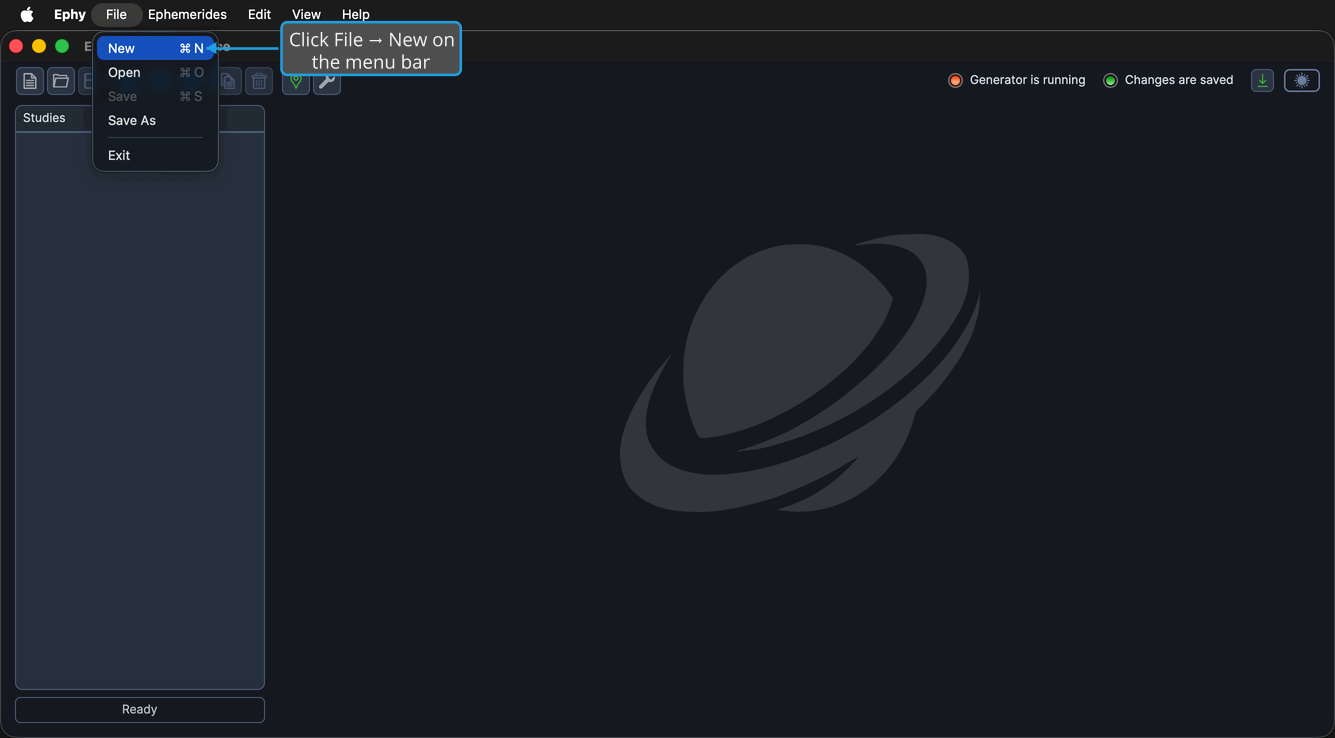Open the Apple menu
Viewport: 1335px width, 738px height.
pos(27,14)
